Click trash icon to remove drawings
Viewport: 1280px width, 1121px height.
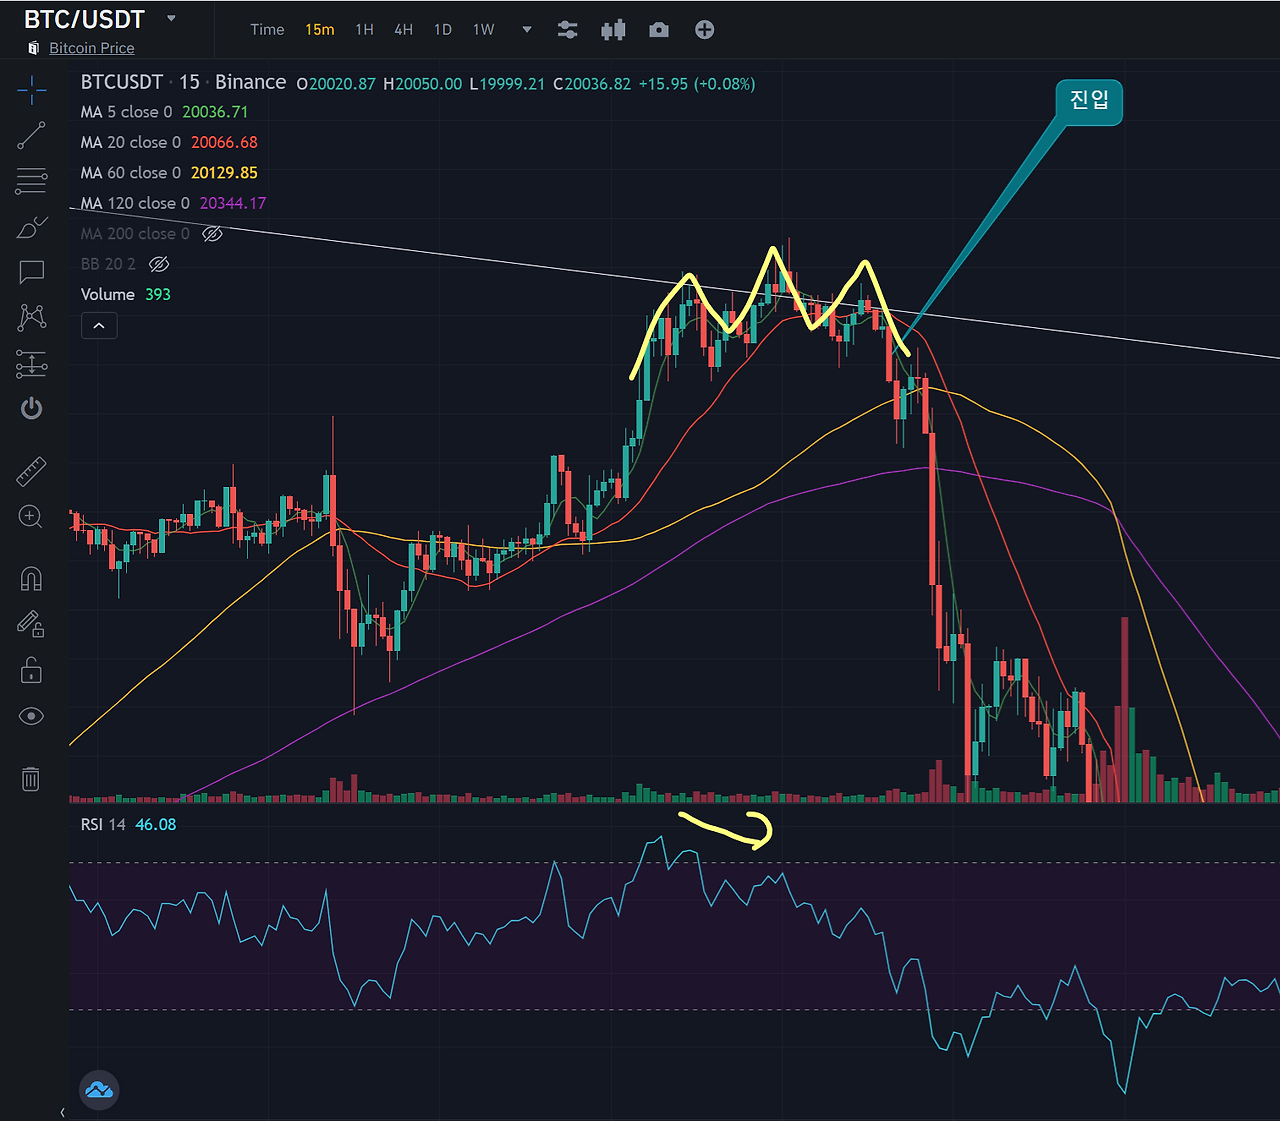(31, 778)
